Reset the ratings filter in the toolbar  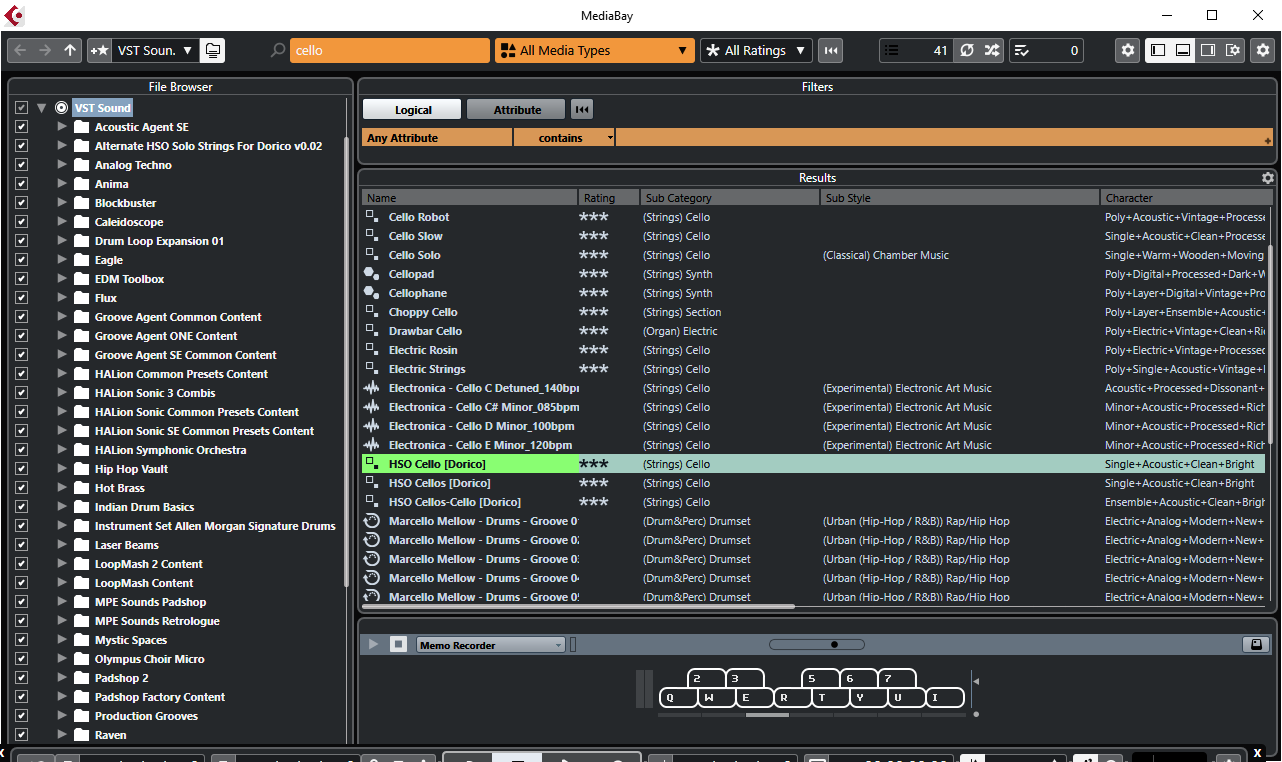[x=831, y=50]
